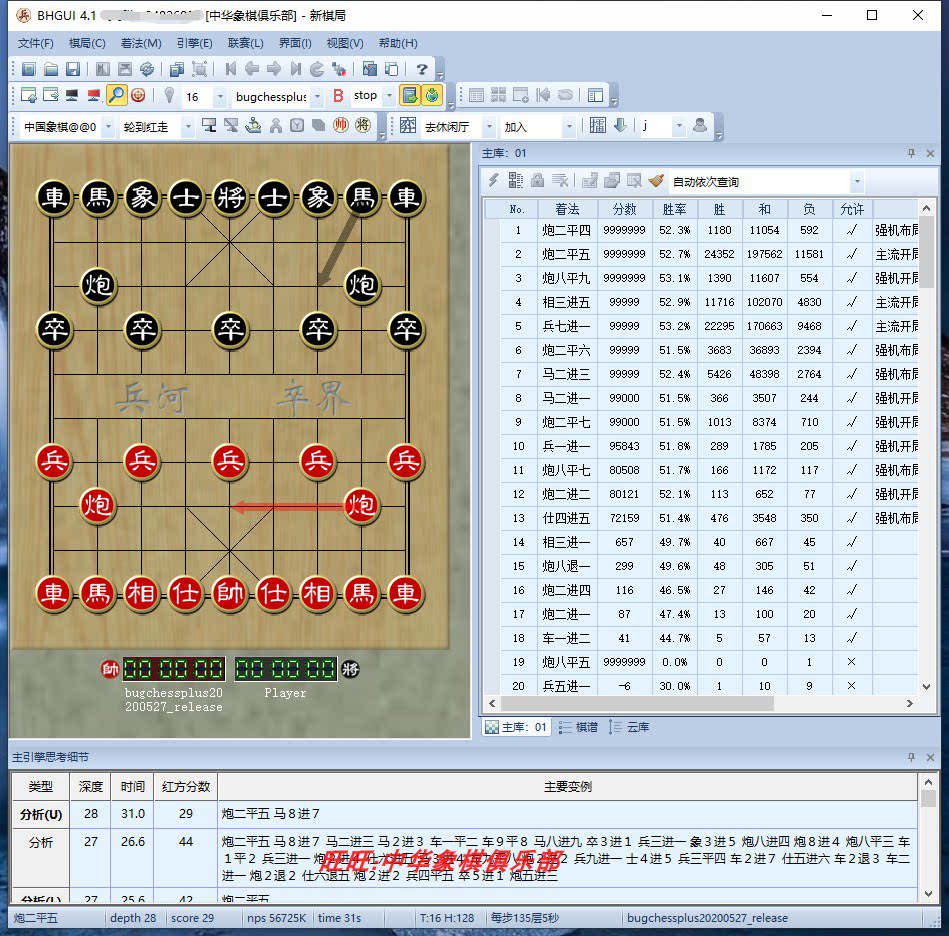Click the book table horizontal scrollbar
The width and height of the screenshot is (949, 936).
[x=637, y=703]
